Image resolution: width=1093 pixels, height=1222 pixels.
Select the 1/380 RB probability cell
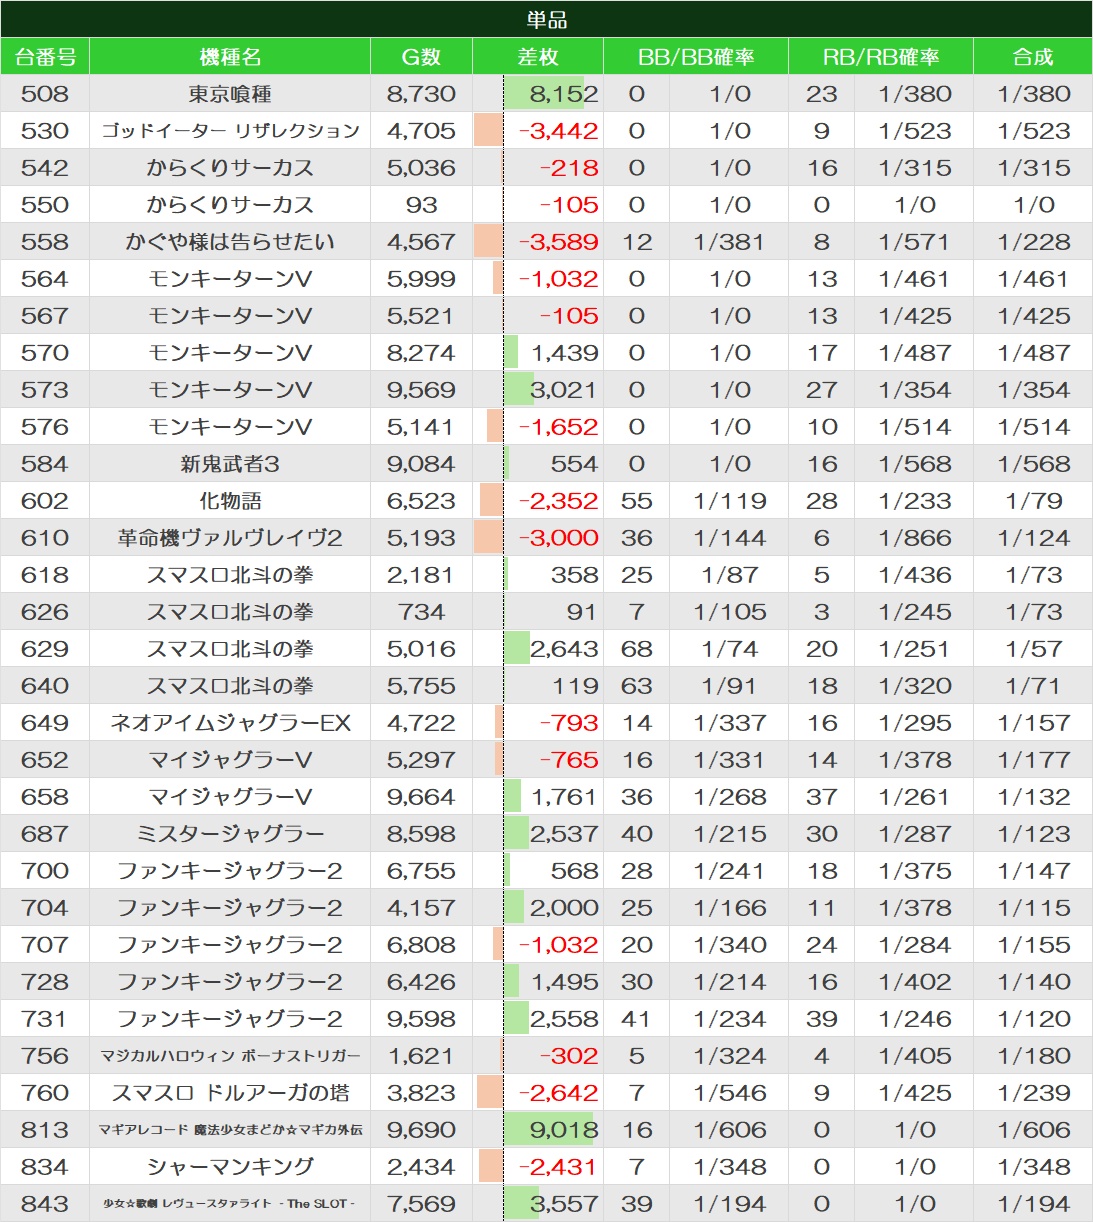point(915,94)
